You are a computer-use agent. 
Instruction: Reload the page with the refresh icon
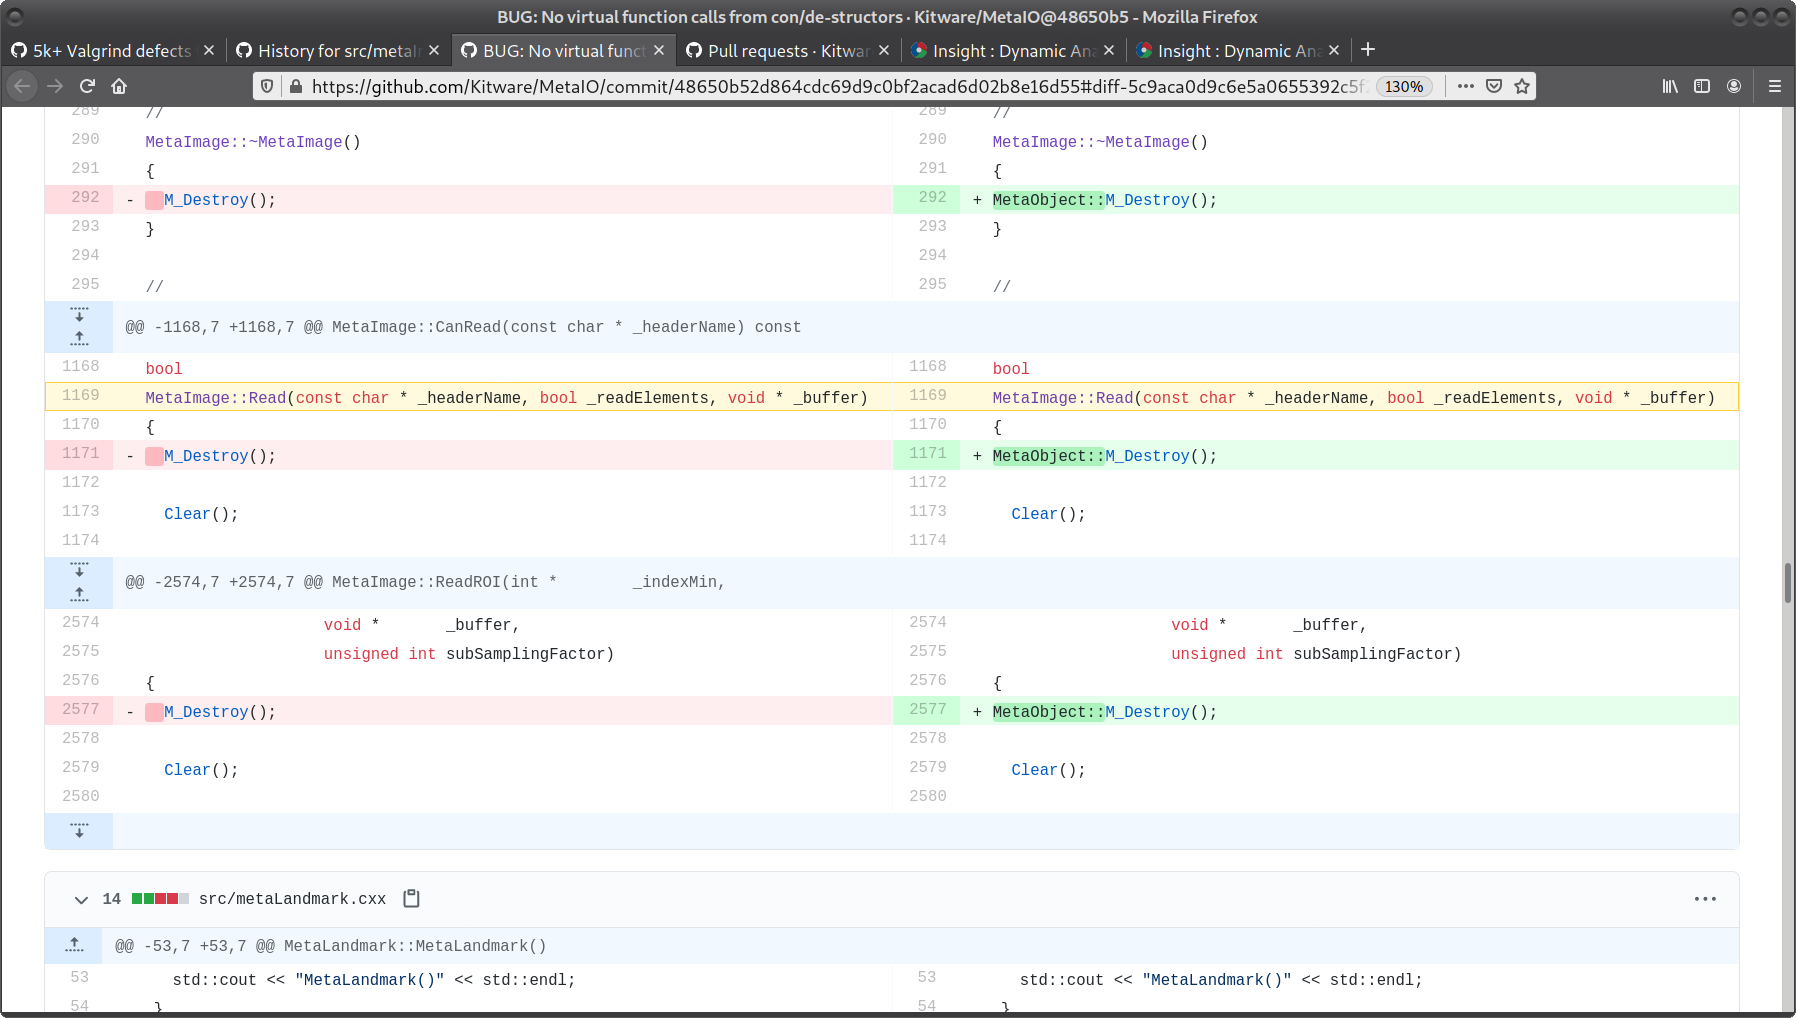tap(87, 86)
